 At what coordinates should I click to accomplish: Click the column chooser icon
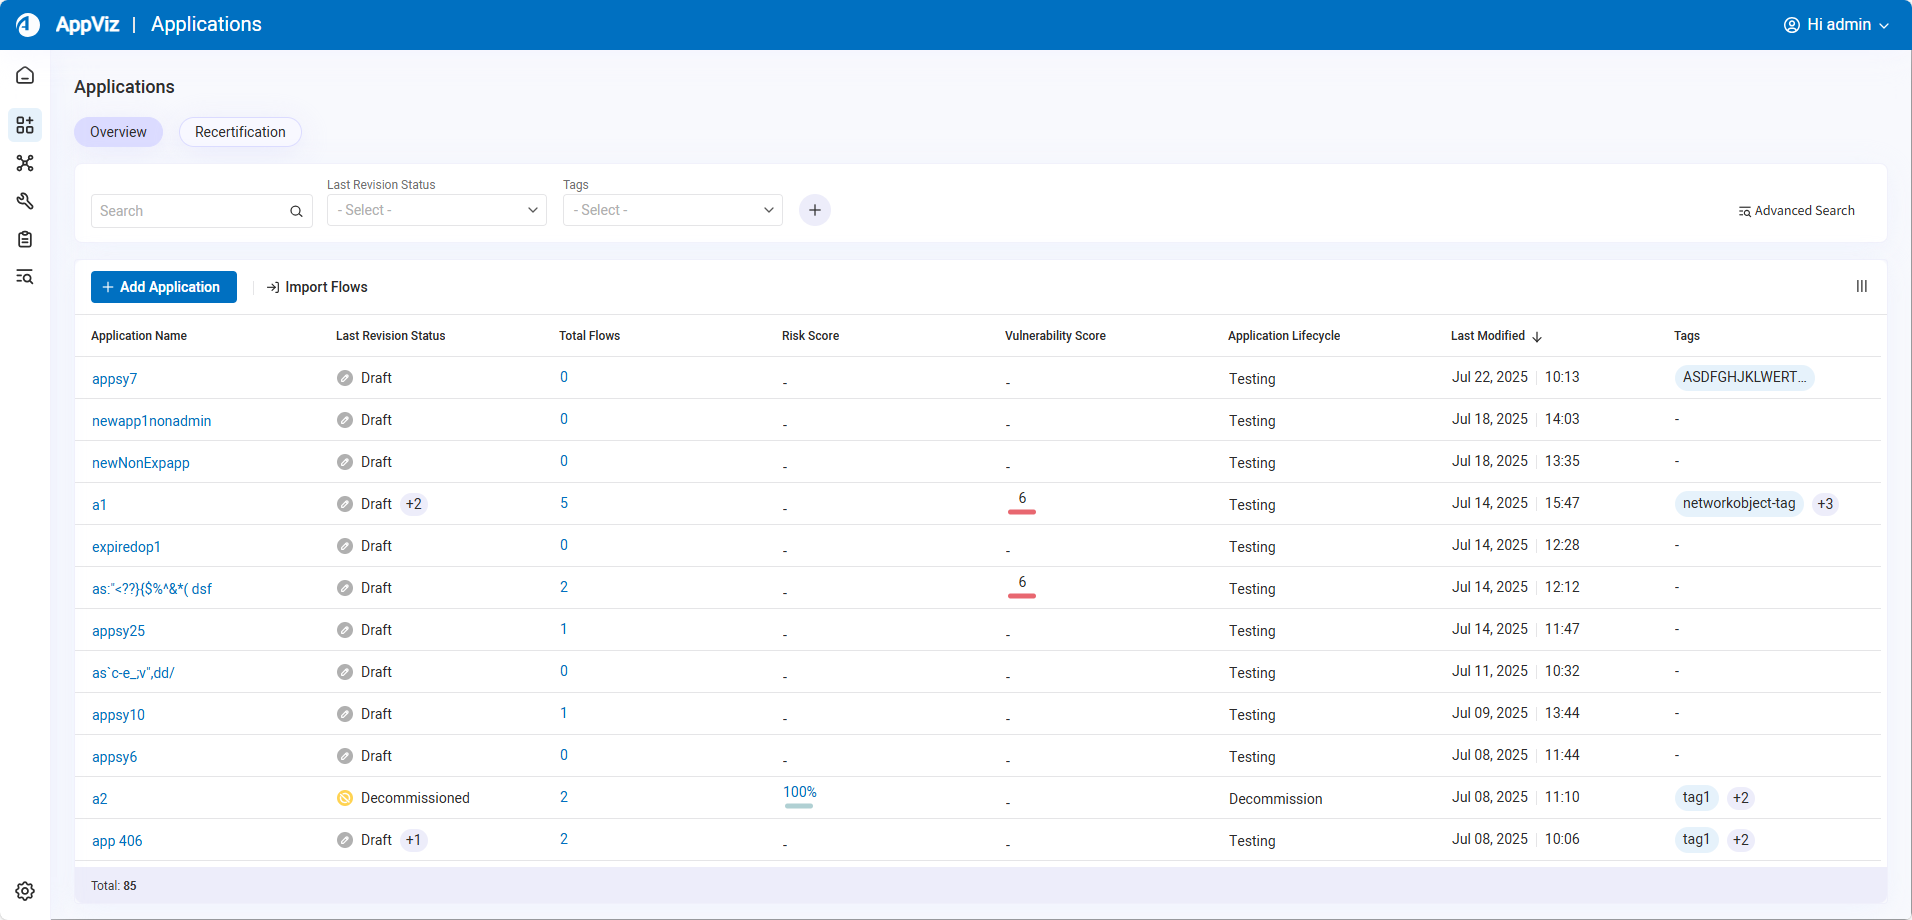coord(1861,287)
